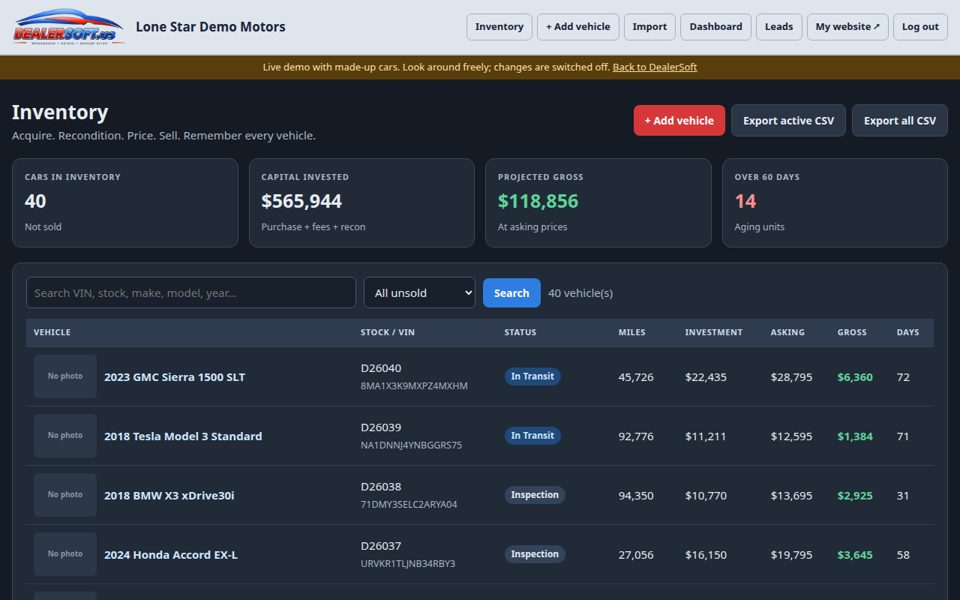Click the Over 60 Days count 14
The width and height of the screenshot is (960, 600).
(745, 201)
